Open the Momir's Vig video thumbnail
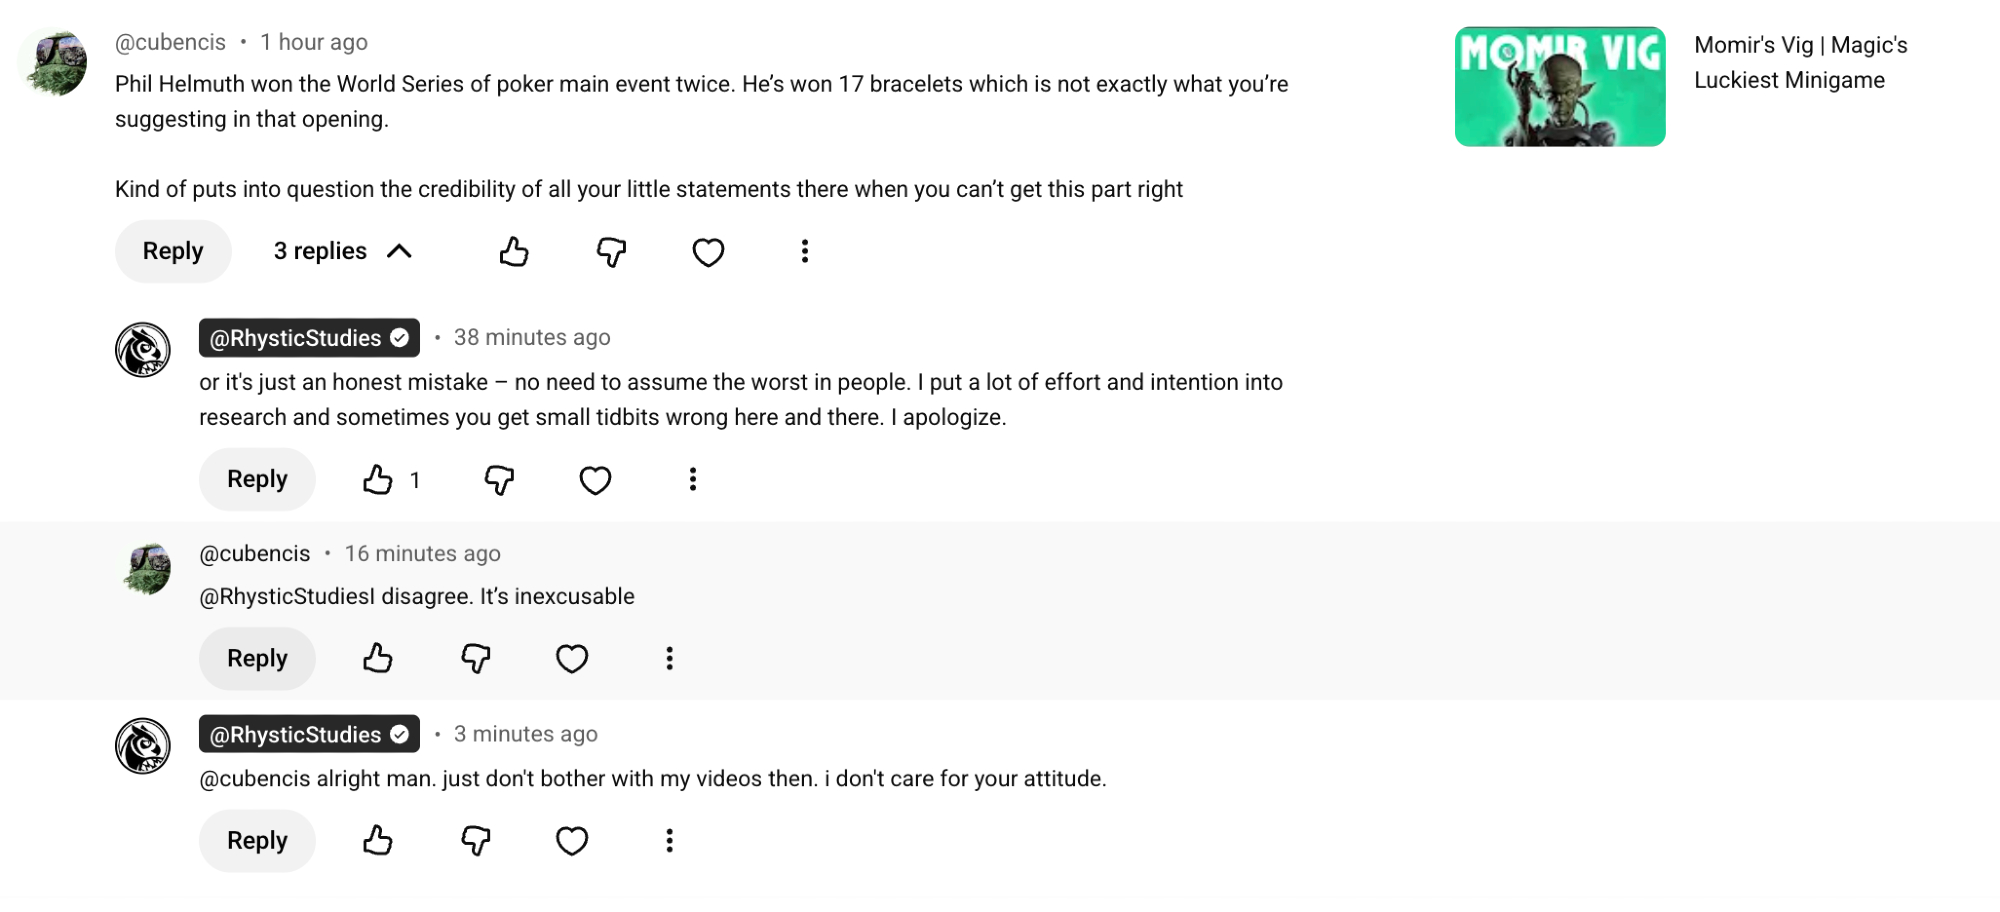The width and height of the screenshot is (2000, 912). coord(1559,87)
